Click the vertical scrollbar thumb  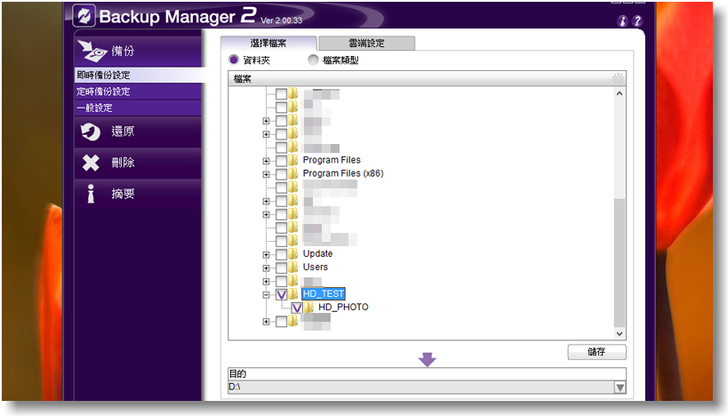[619, 262]
